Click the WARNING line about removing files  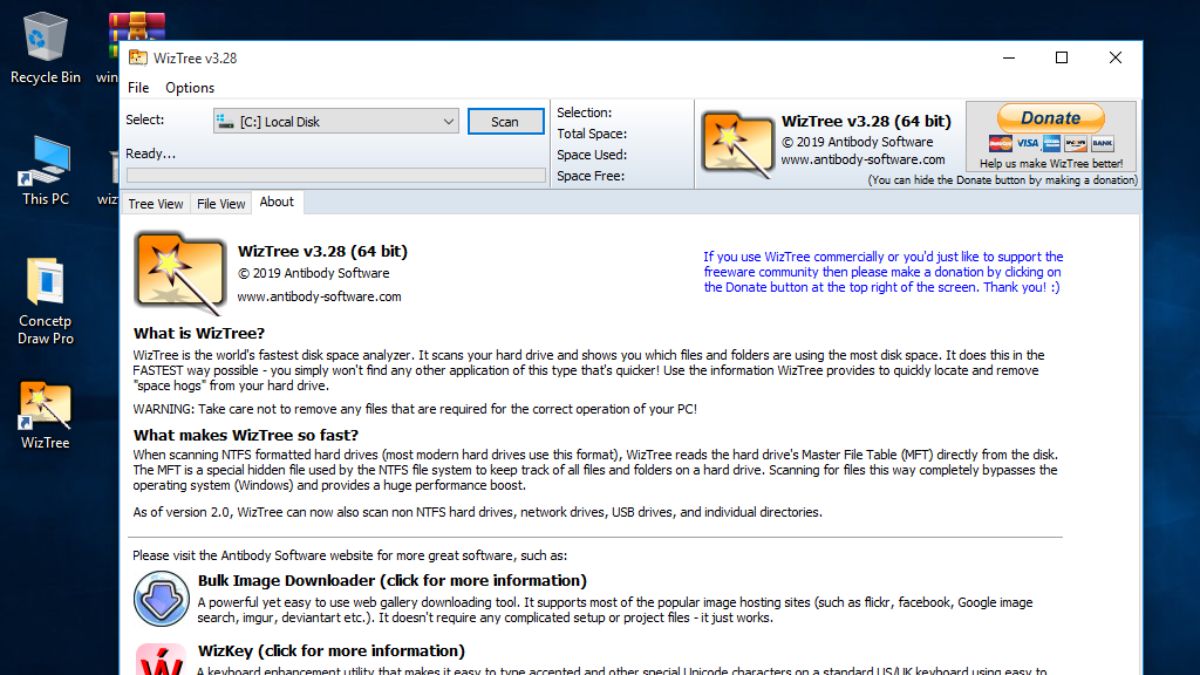pyautogui.click(x=415, y=409)
